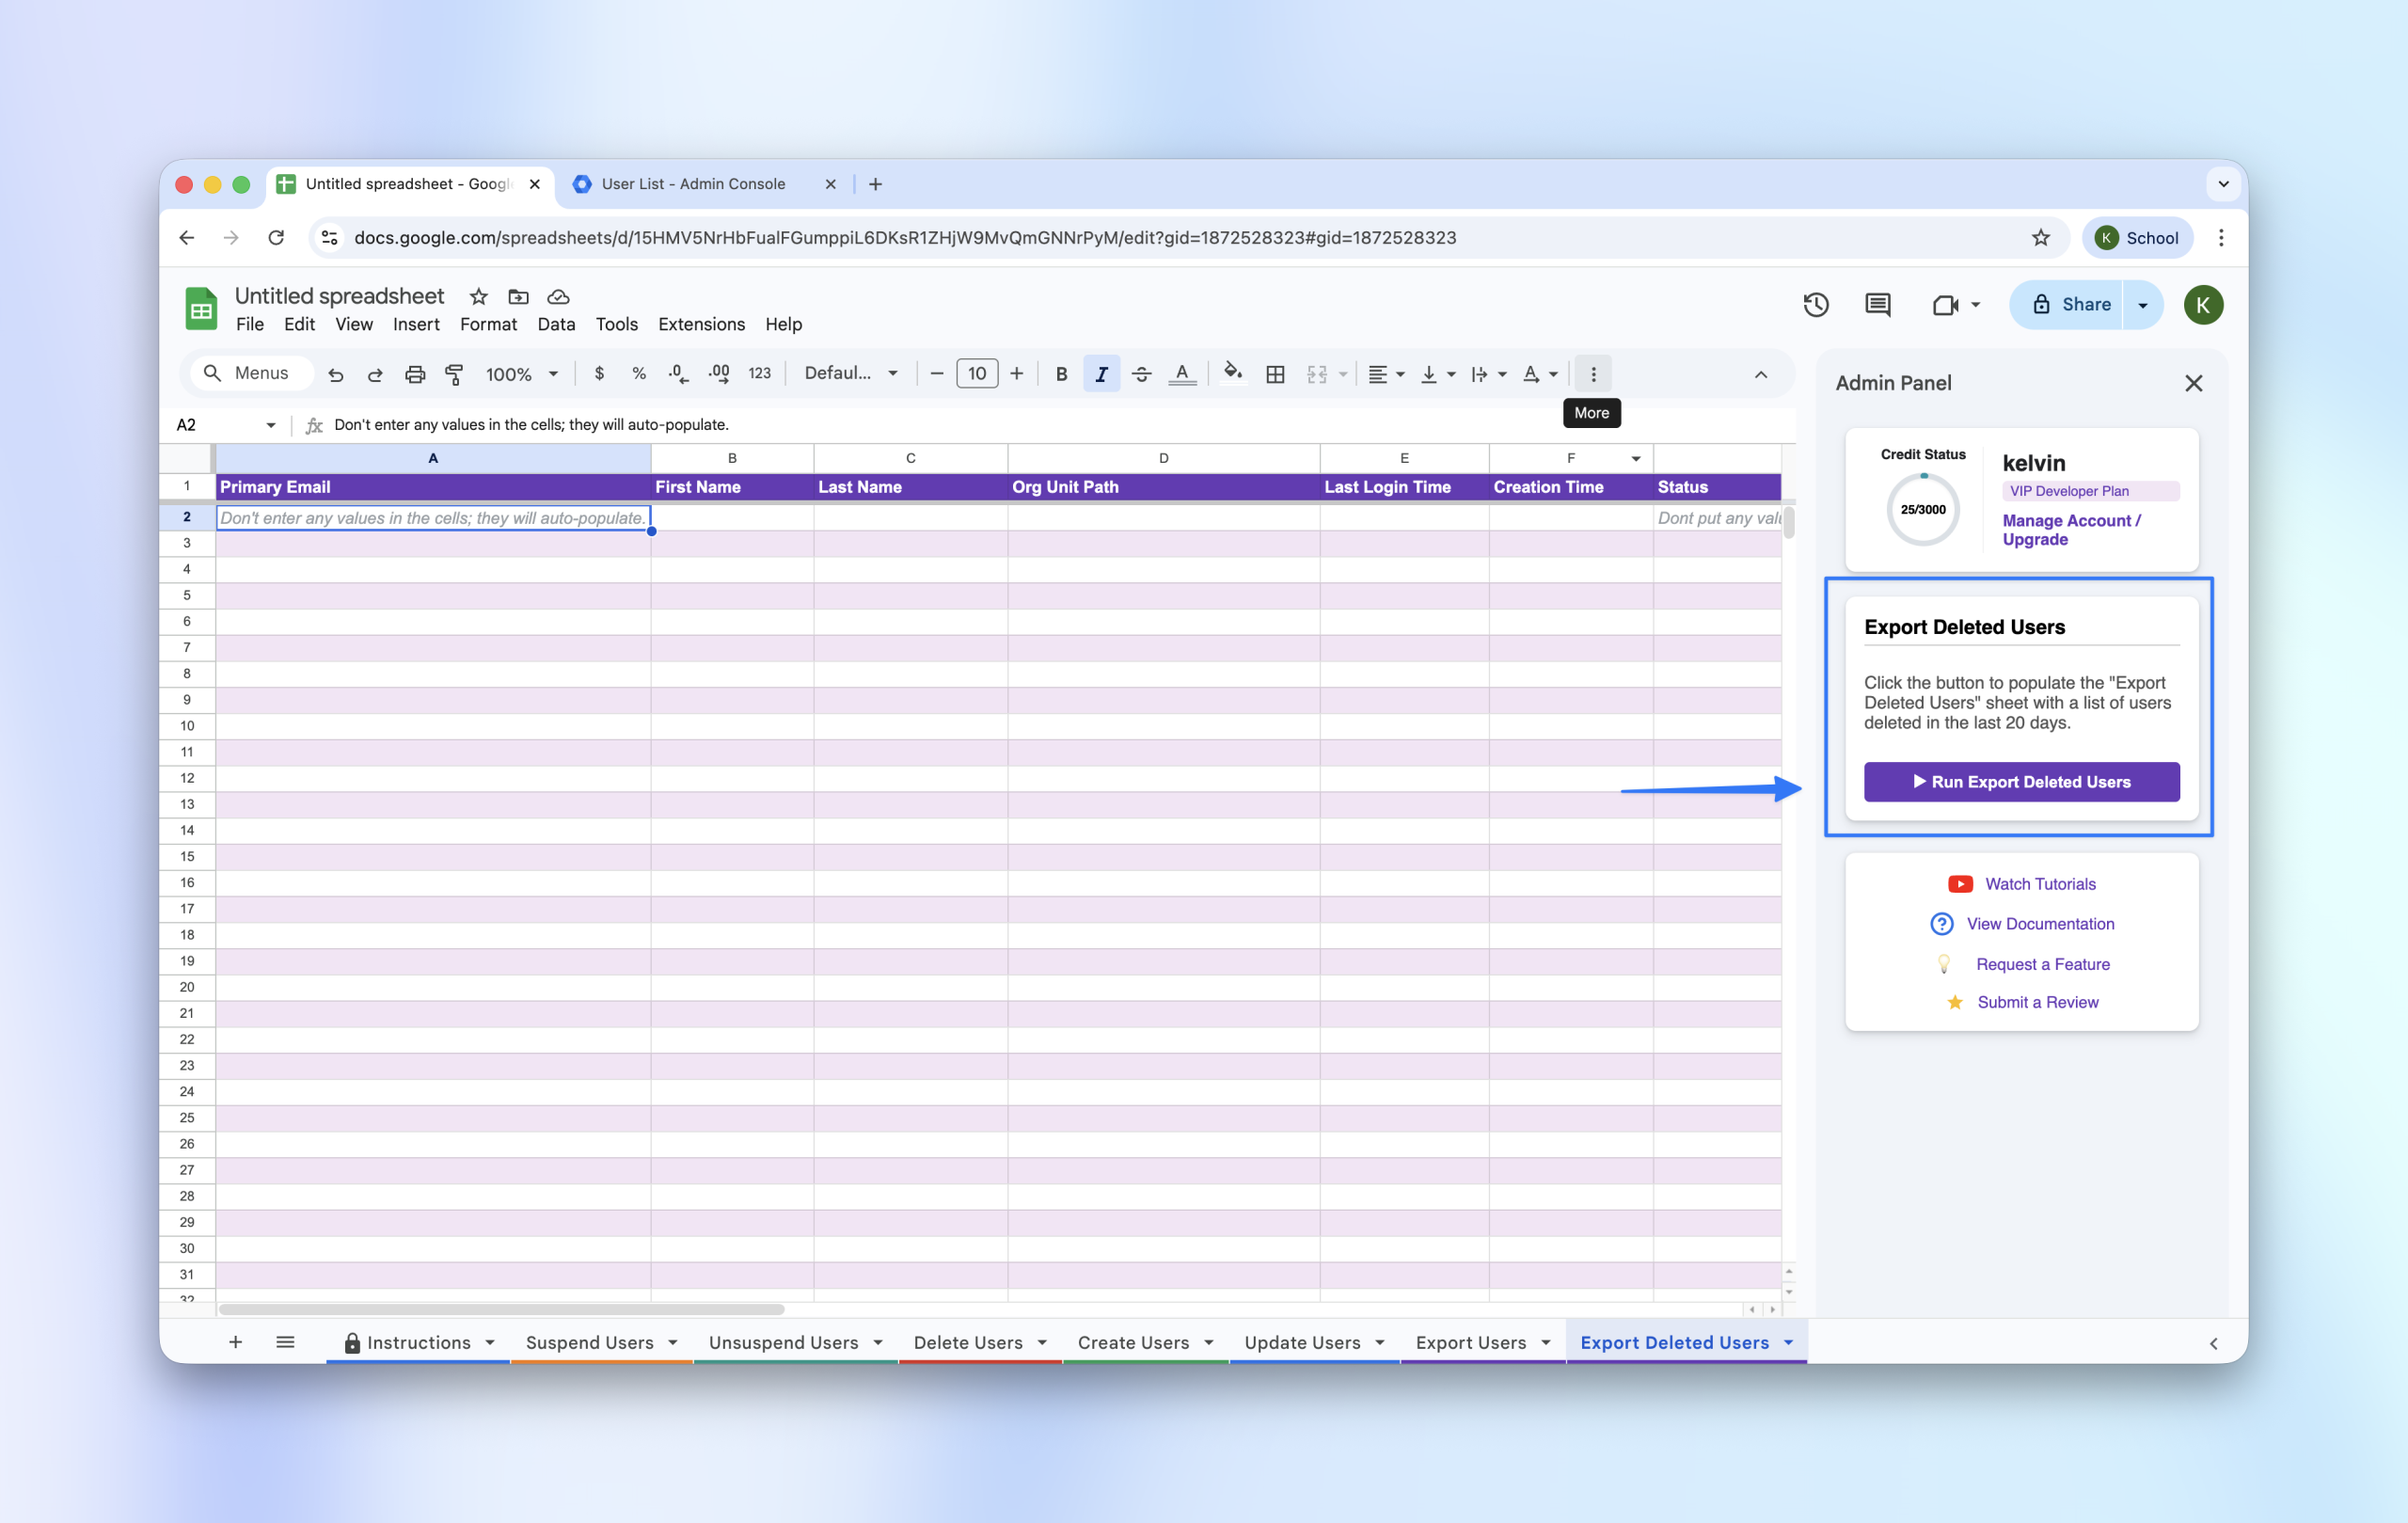Click the undo arrow icon
2408x1523 pixels.
(x=336, y=374)
